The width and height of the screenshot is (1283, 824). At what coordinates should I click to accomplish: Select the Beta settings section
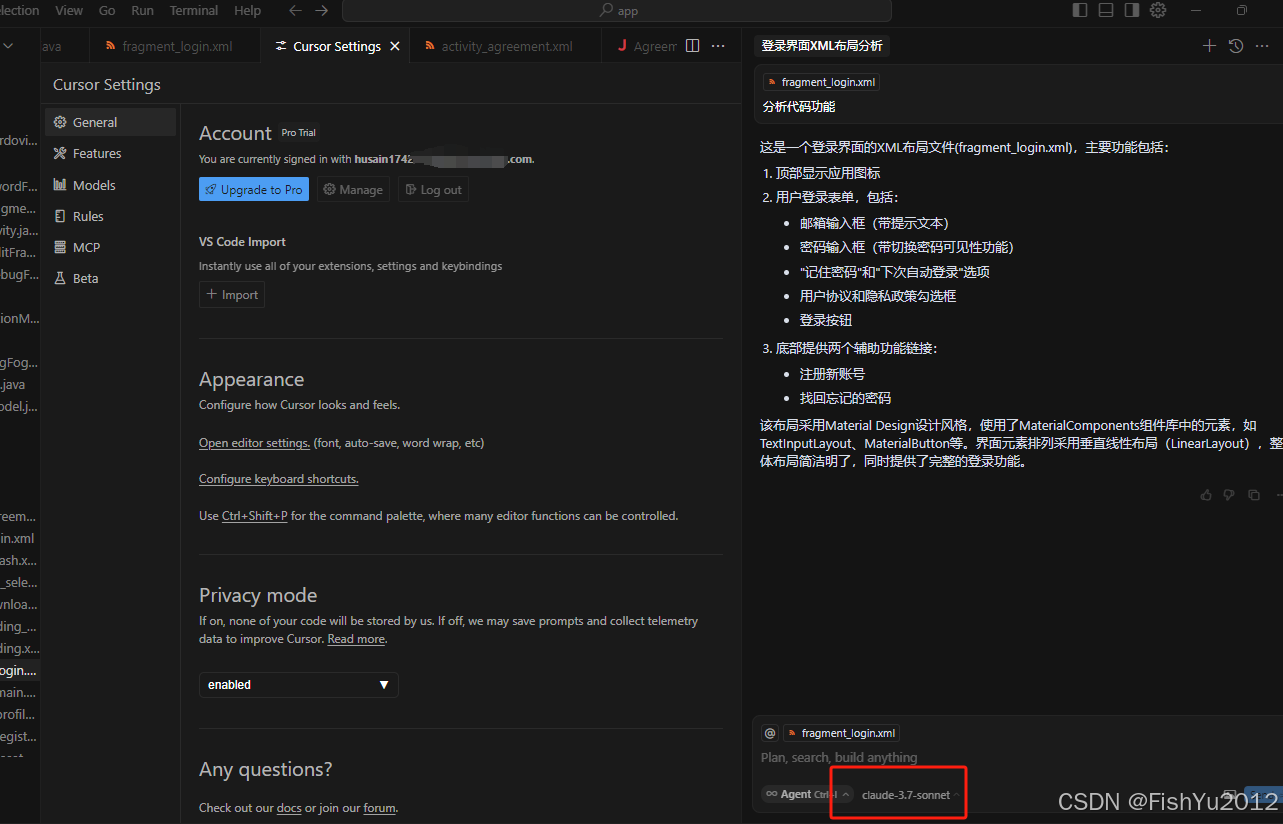click(x=110, y=278)
